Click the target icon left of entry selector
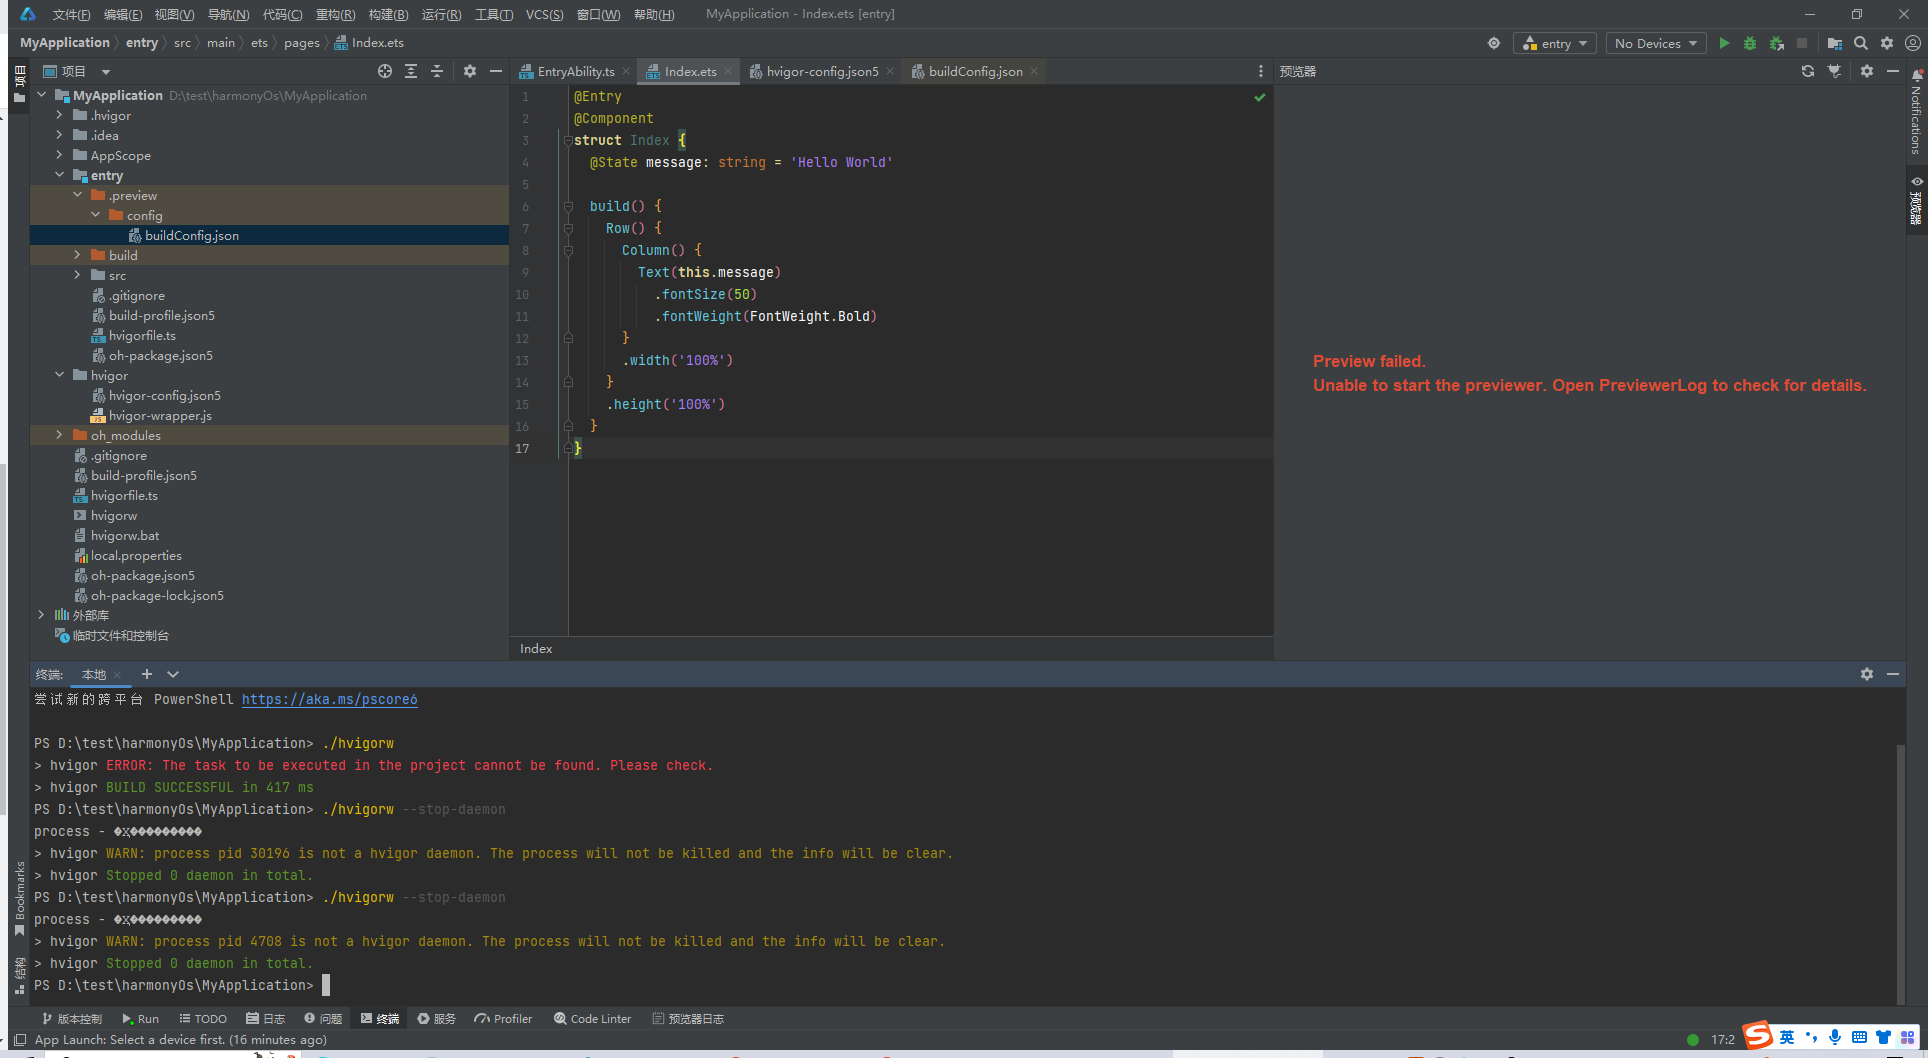This screenshot has width=1928, height=1058. click(1494, 43)
